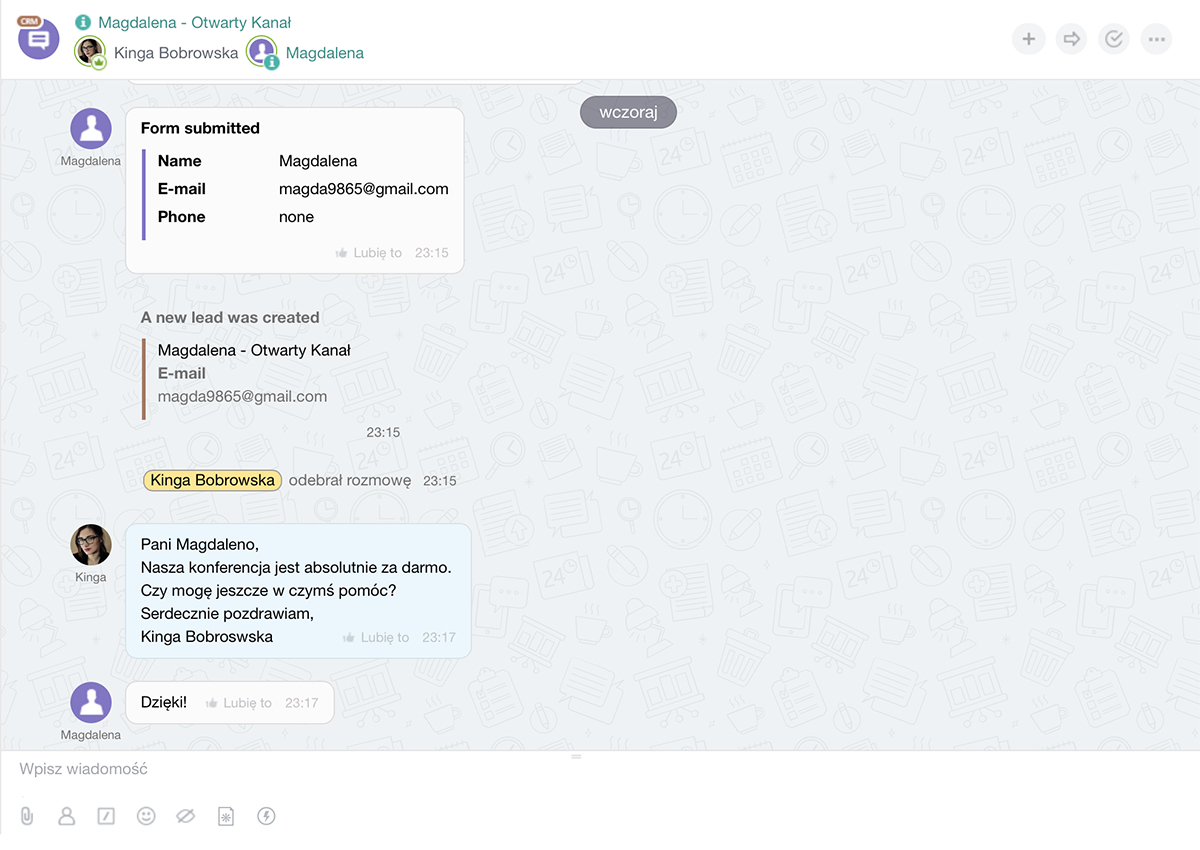Click the input area resize handle

(x=576, y=756)
